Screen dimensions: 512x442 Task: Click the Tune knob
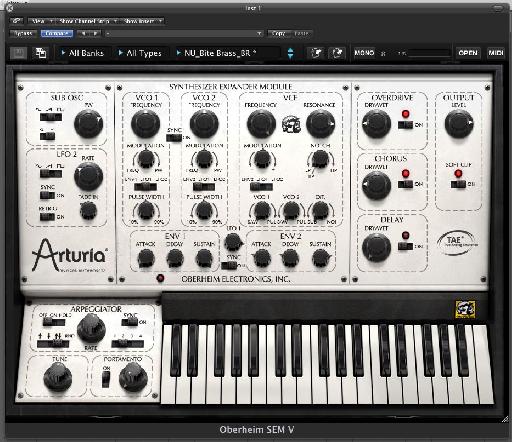tap(58, 377)
